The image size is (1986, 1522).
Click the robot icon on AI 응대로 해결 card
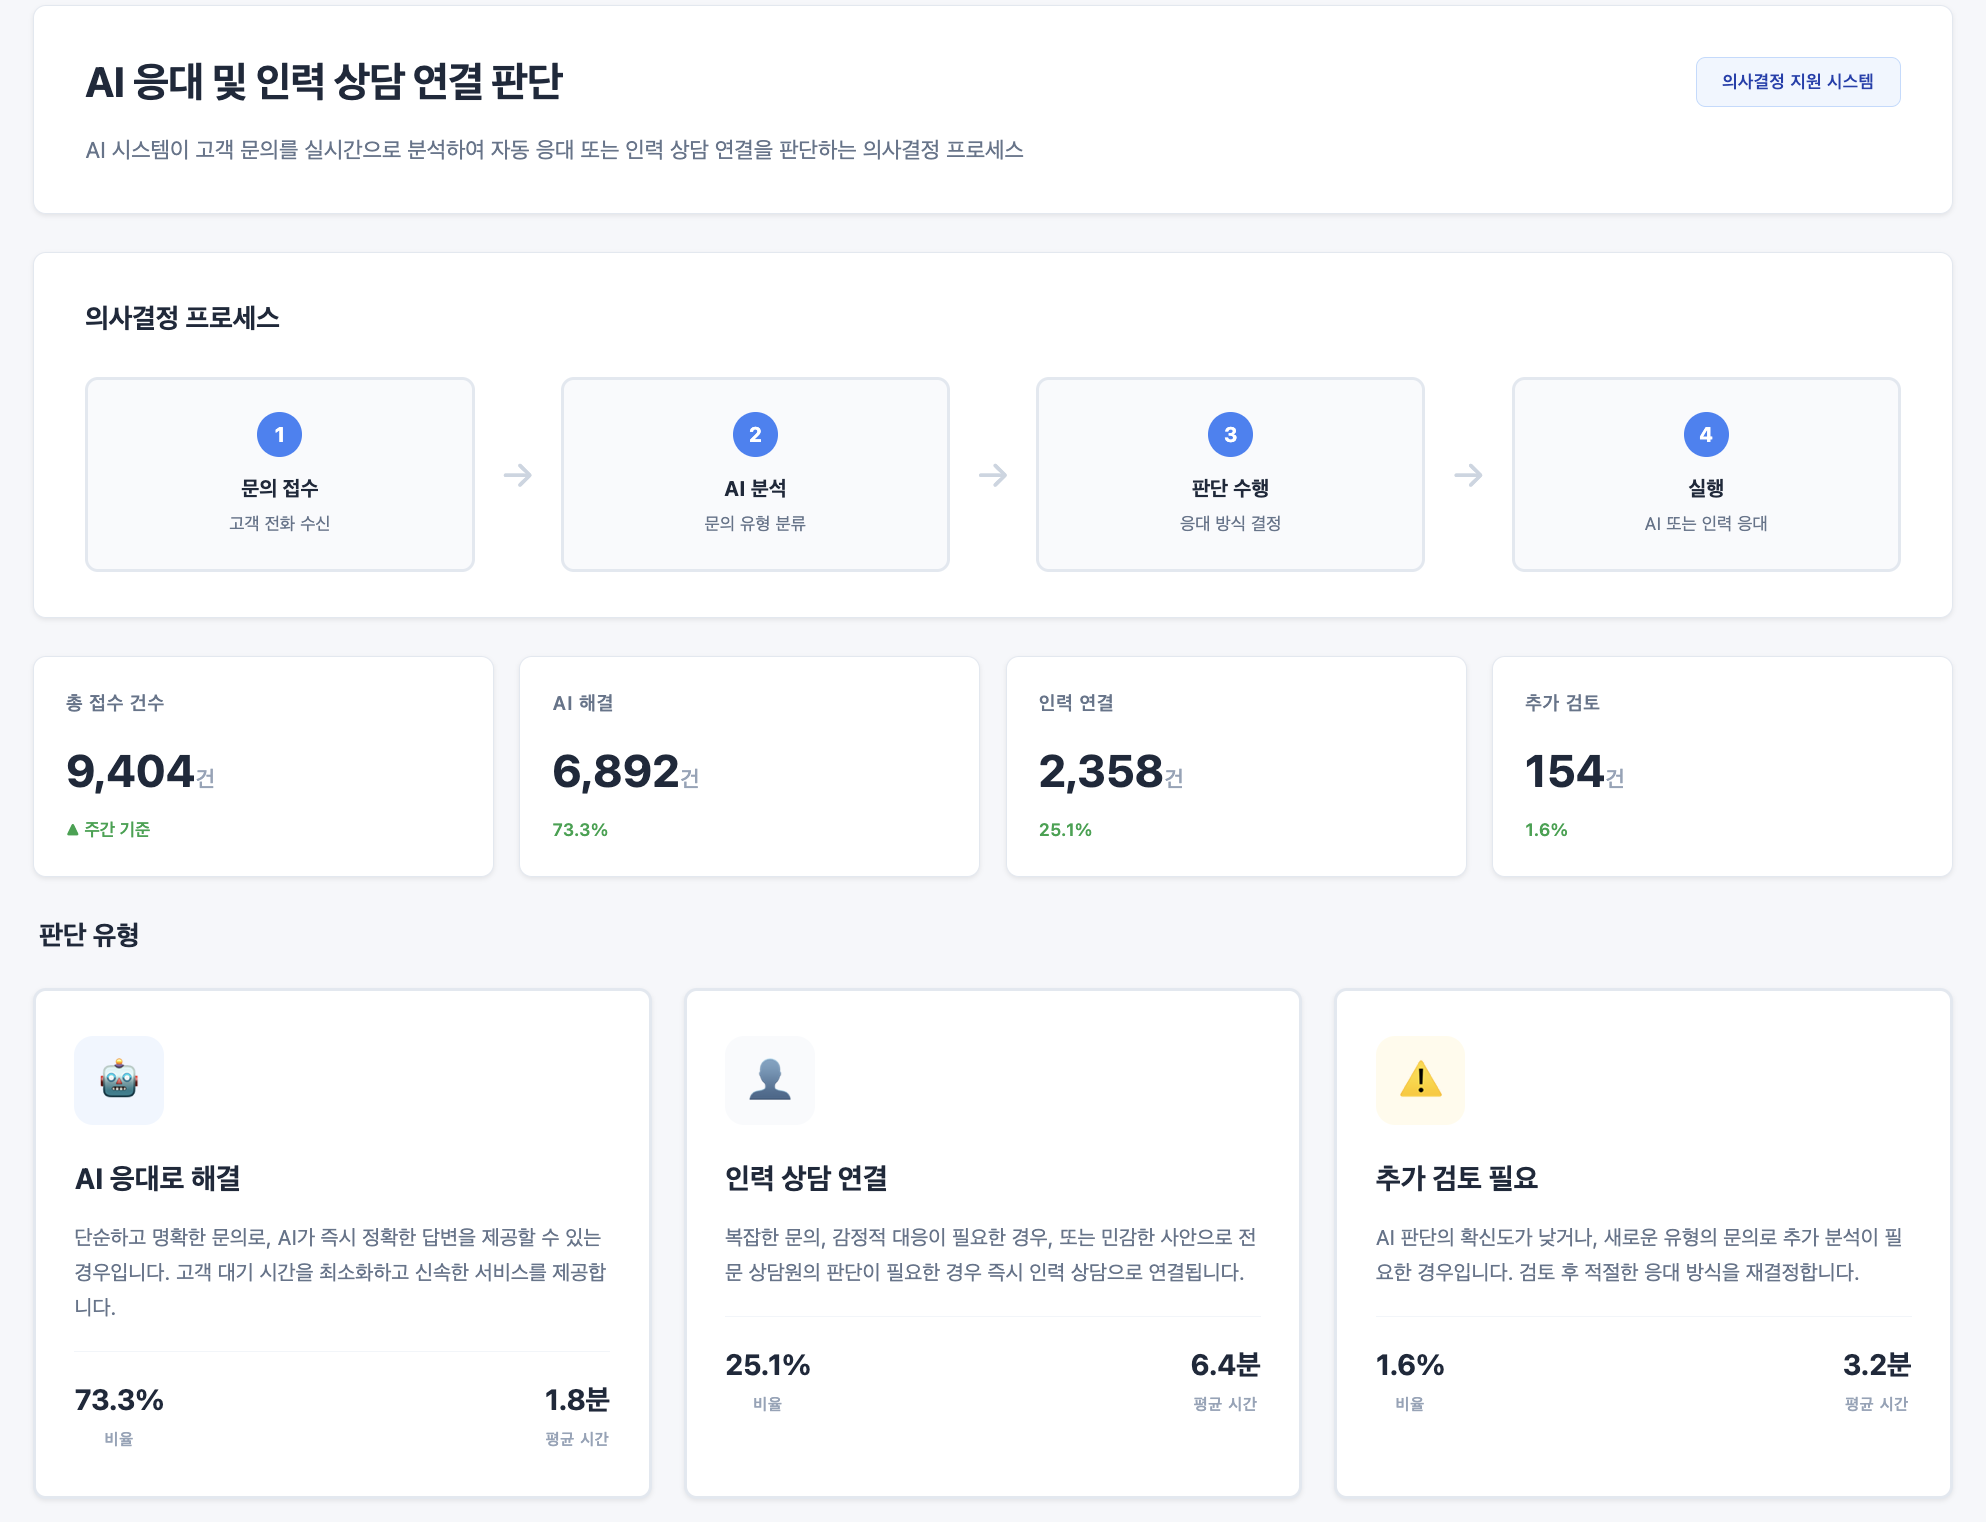tap(118, 1081)
